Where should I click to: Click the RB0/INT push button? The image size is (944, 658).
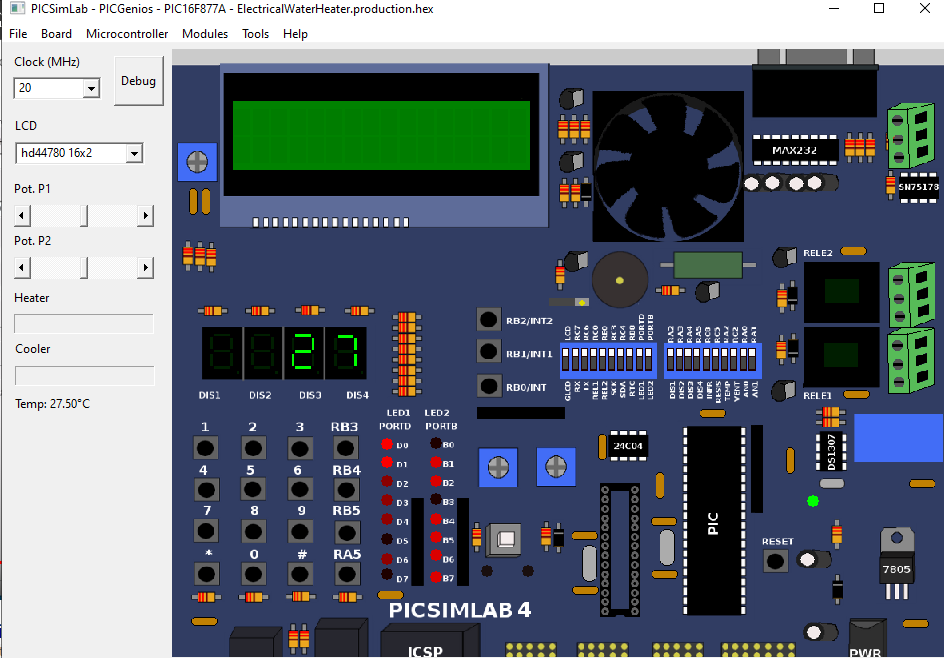[x=488, y=385]
